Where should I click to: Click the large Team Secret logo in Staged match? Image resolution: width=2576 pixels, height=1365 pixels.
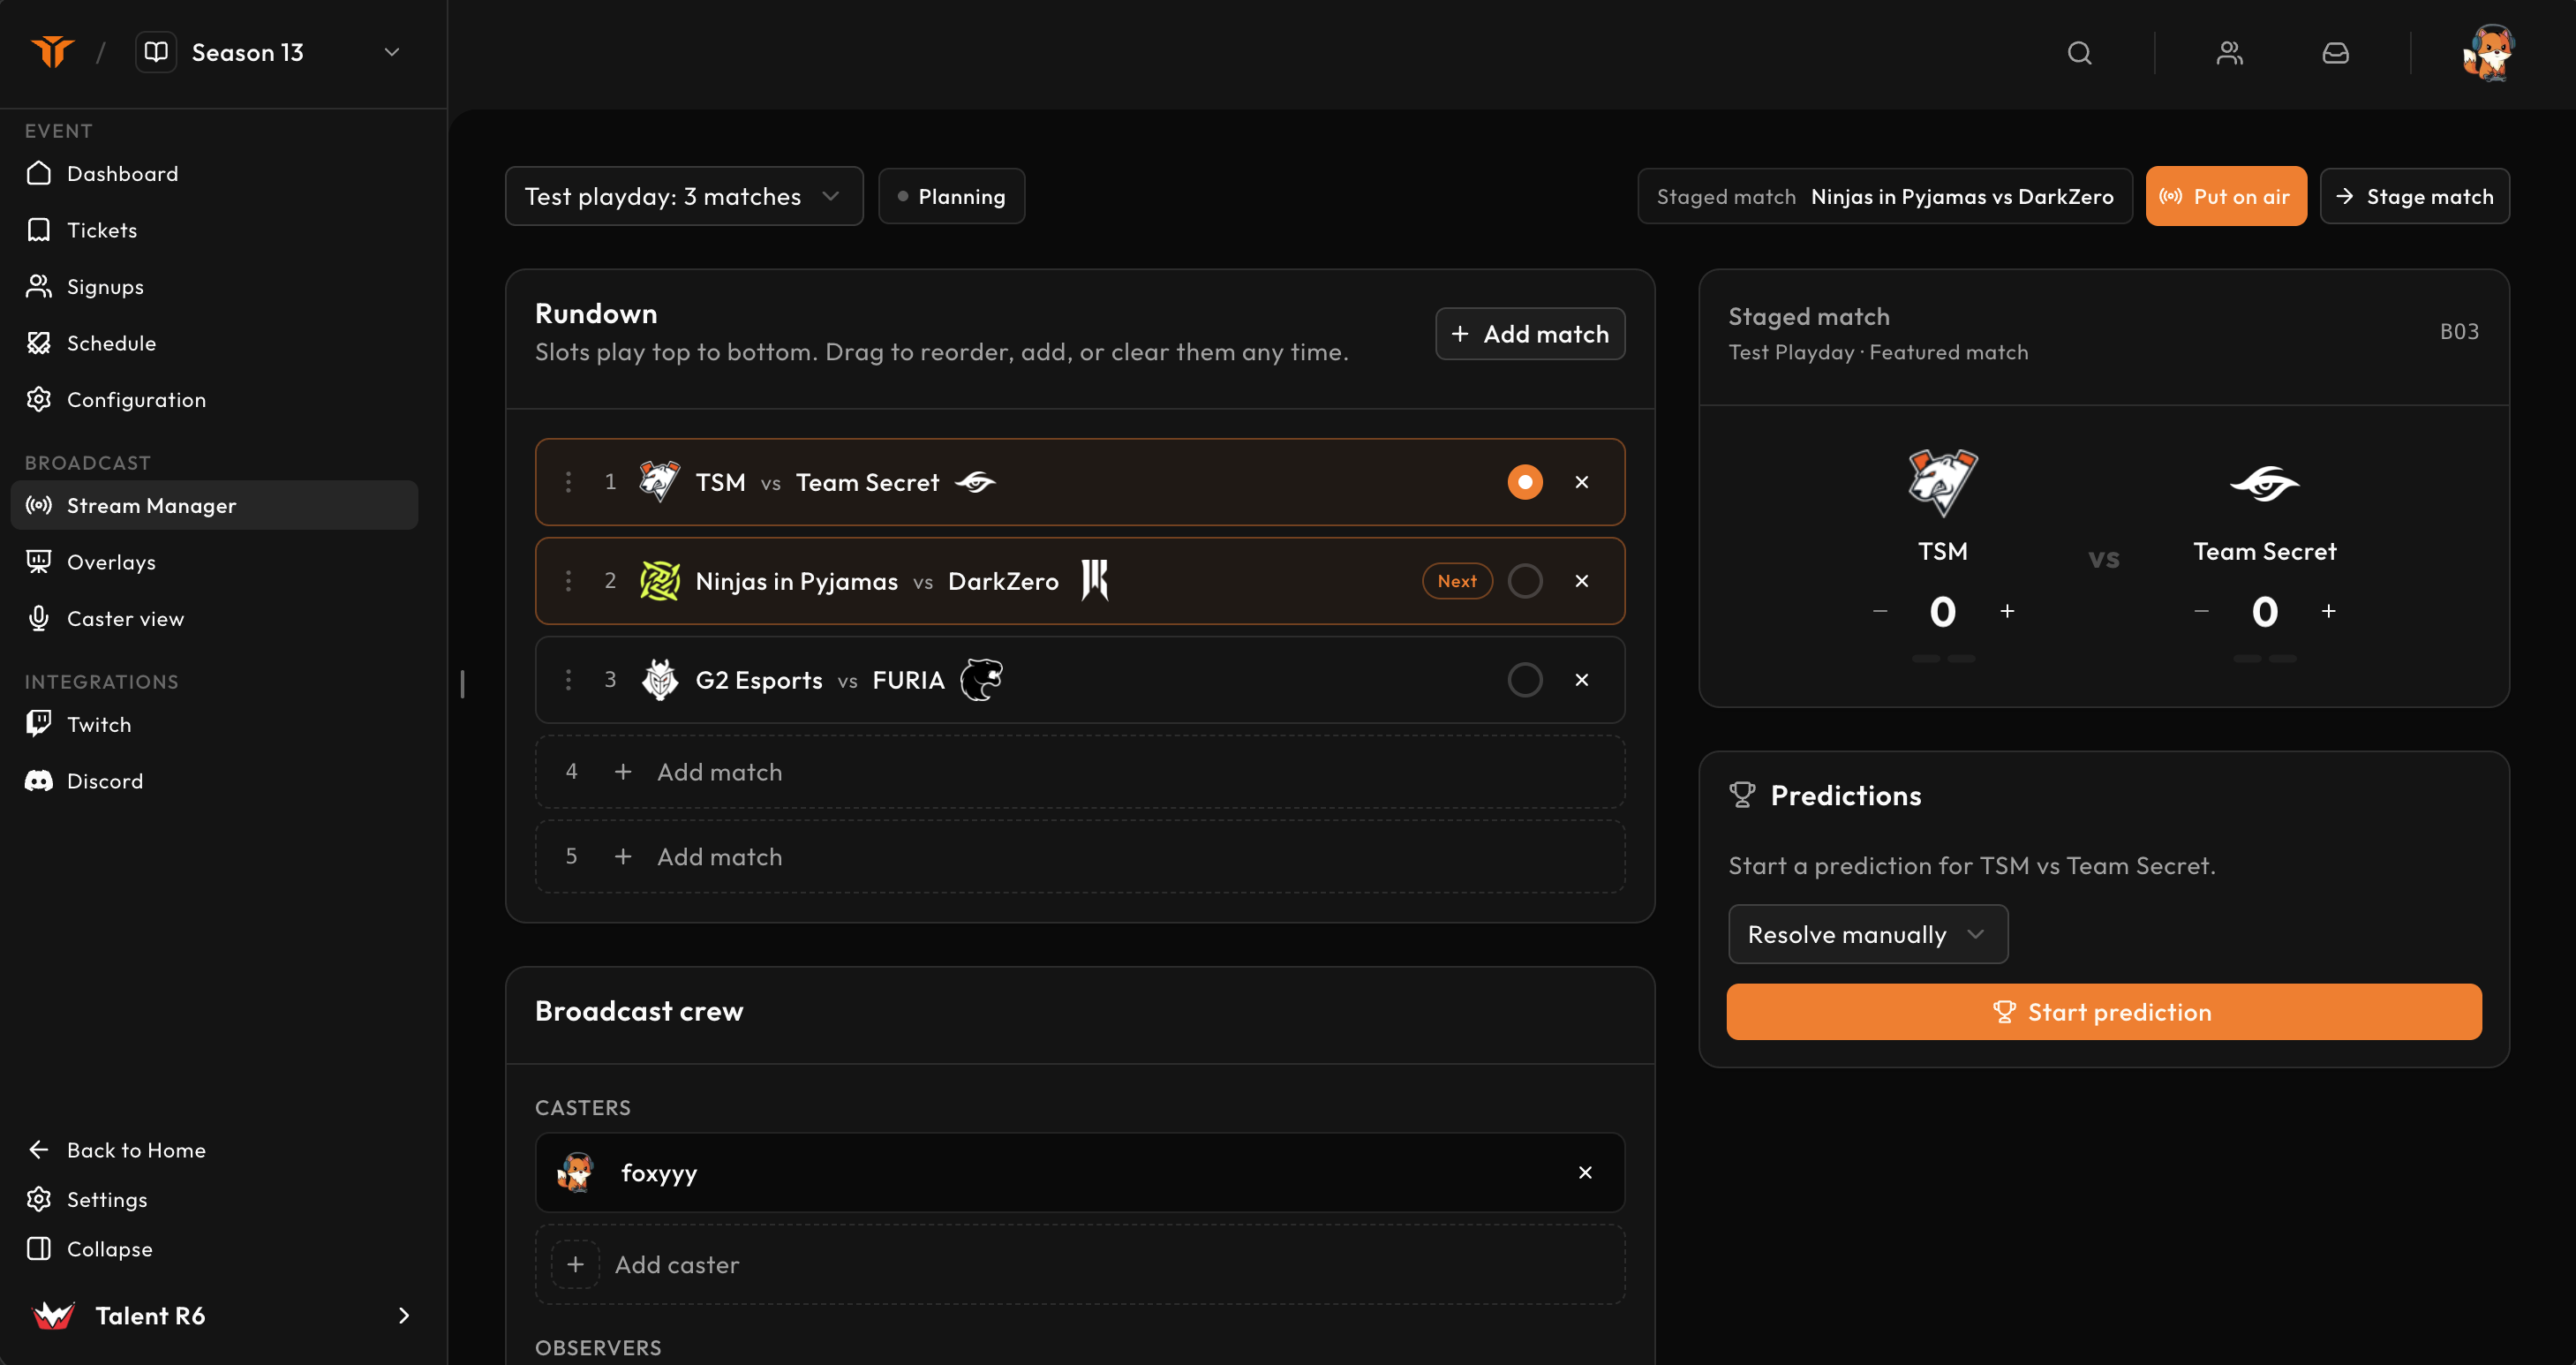click(x=2264, y=484)
